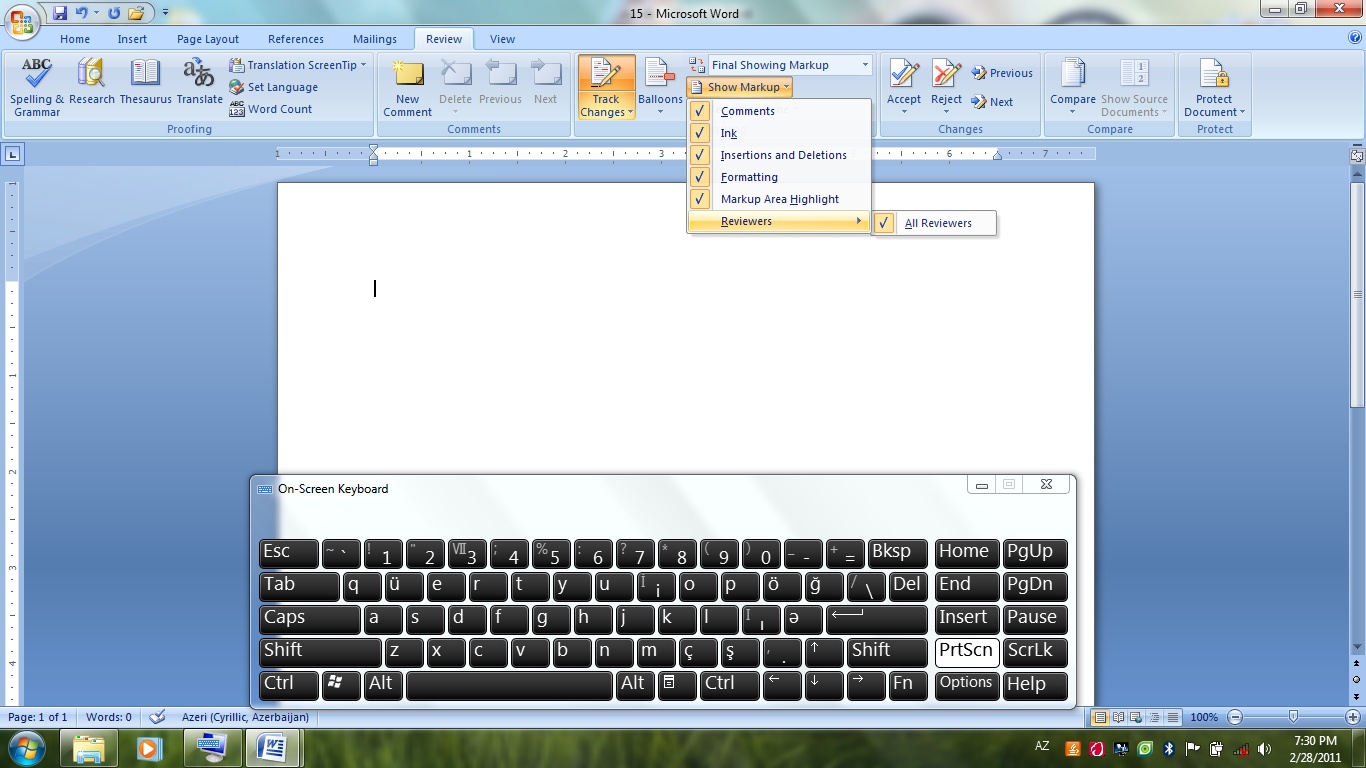
Task: Show Word Count statistics
Action: (x=270, y=109)
